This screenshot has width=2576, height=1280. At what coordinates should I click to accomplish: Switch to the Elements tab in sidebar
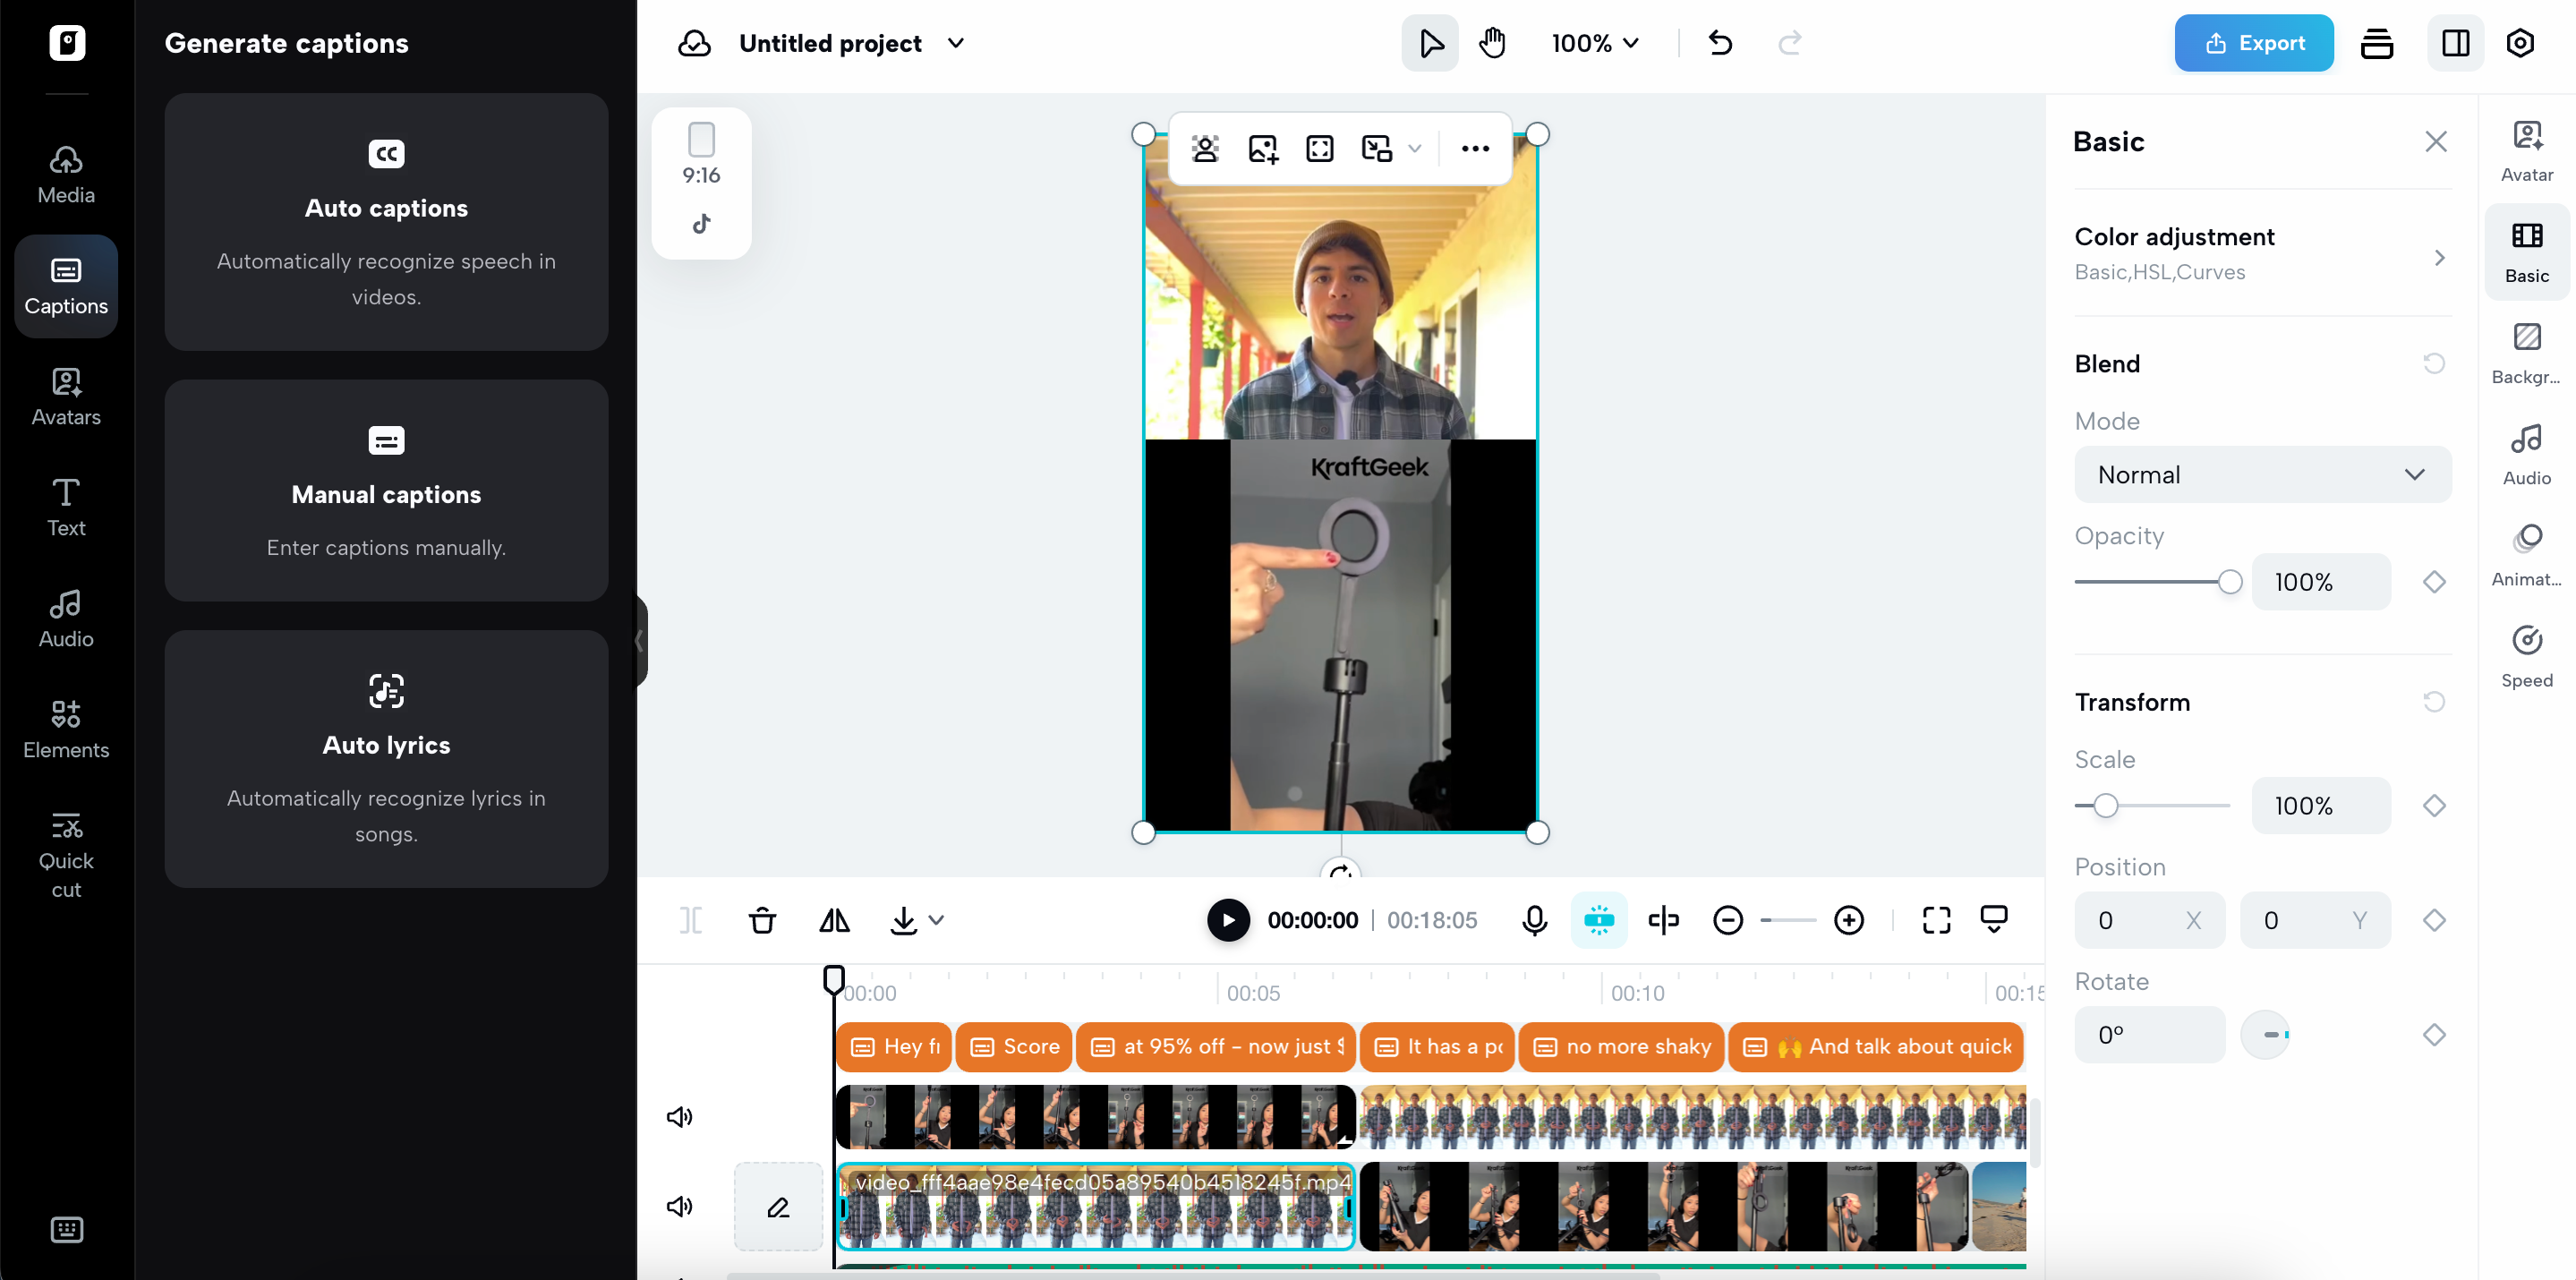[66, 729]
